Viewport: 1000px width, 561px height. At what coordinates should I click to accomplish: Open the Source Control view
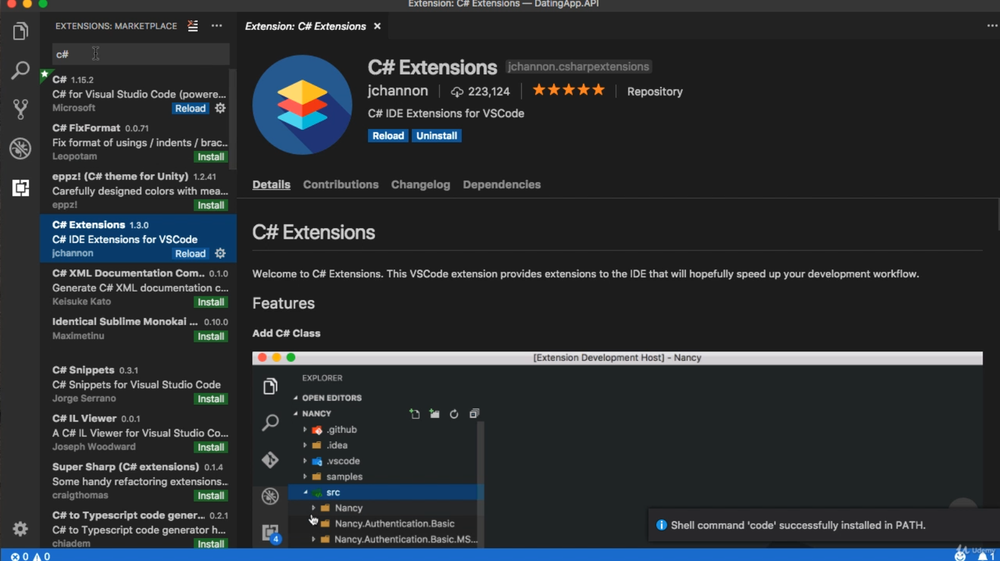click(x=20, y=109)
